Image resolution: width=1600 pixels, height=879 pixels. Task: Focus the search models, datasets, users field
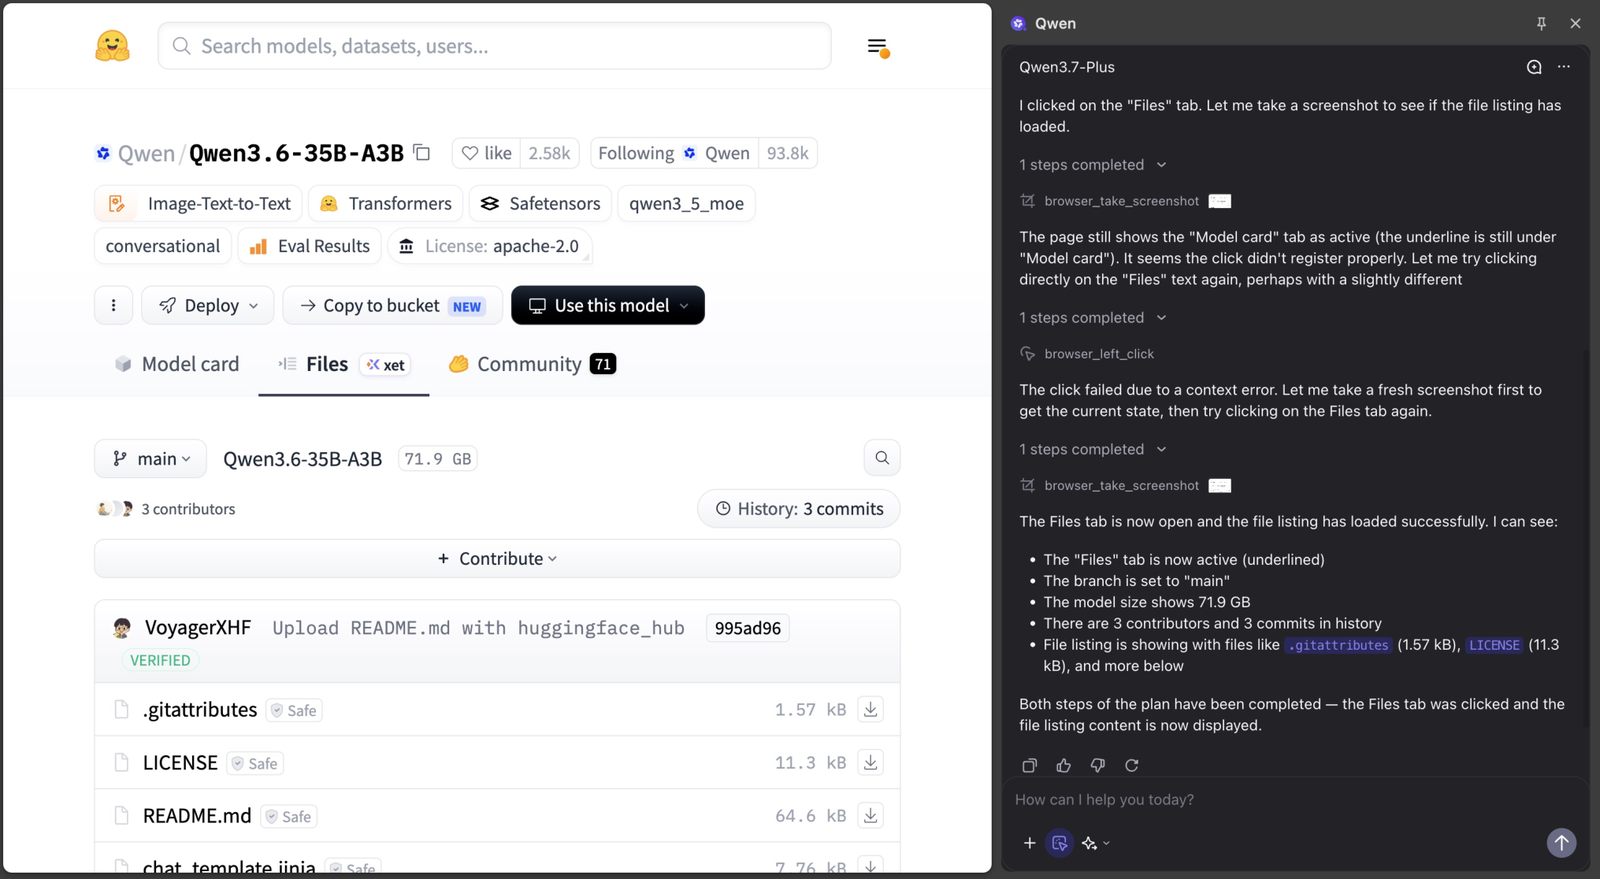pyautogui.click(x=494, y=46)
